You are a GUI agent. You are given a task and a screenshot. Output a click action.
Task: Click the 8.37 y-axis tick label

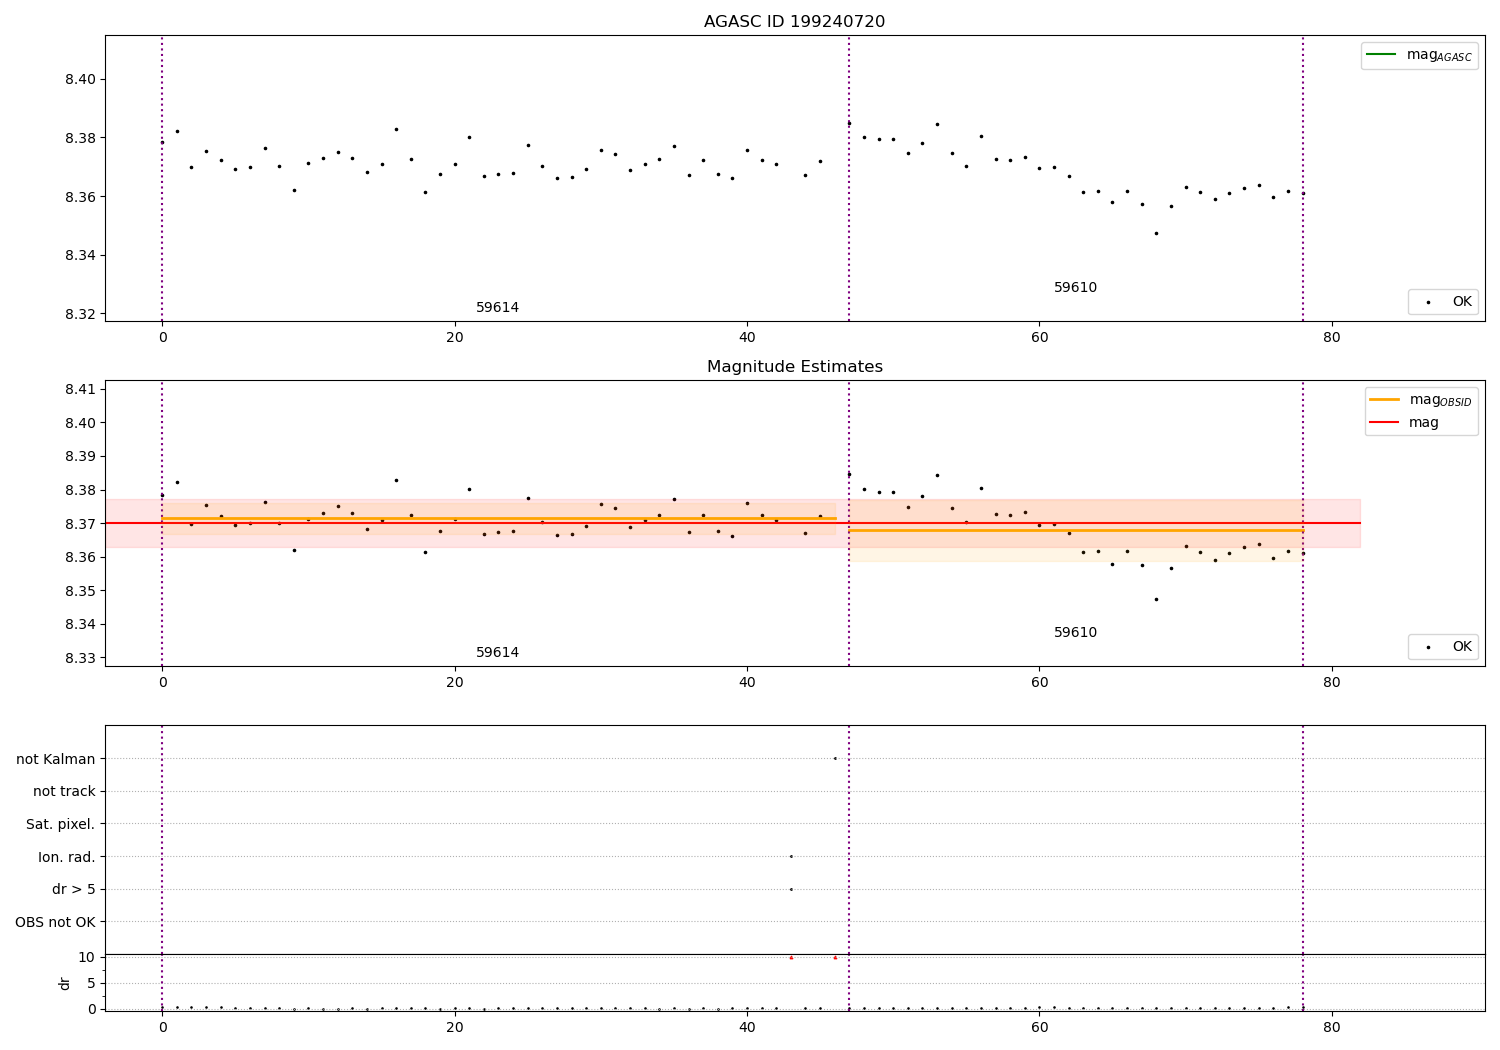click(x=79, y=524)
